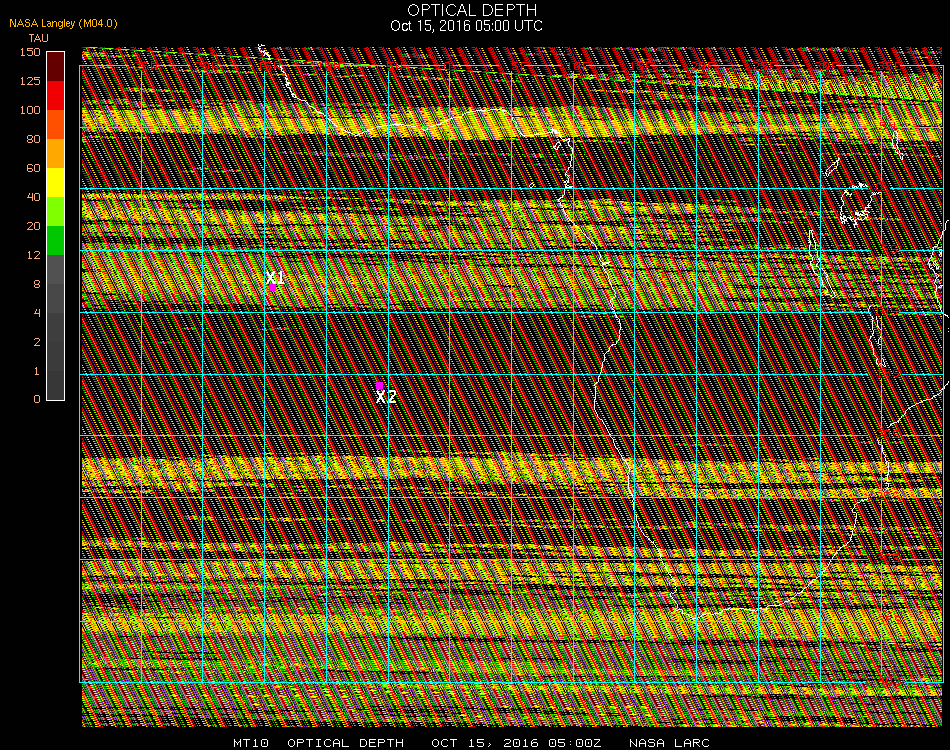Click the 'Oct 15, 2016 05:00 UTC' subtitle
Screen dimensions: 950x750
[467, 26]
